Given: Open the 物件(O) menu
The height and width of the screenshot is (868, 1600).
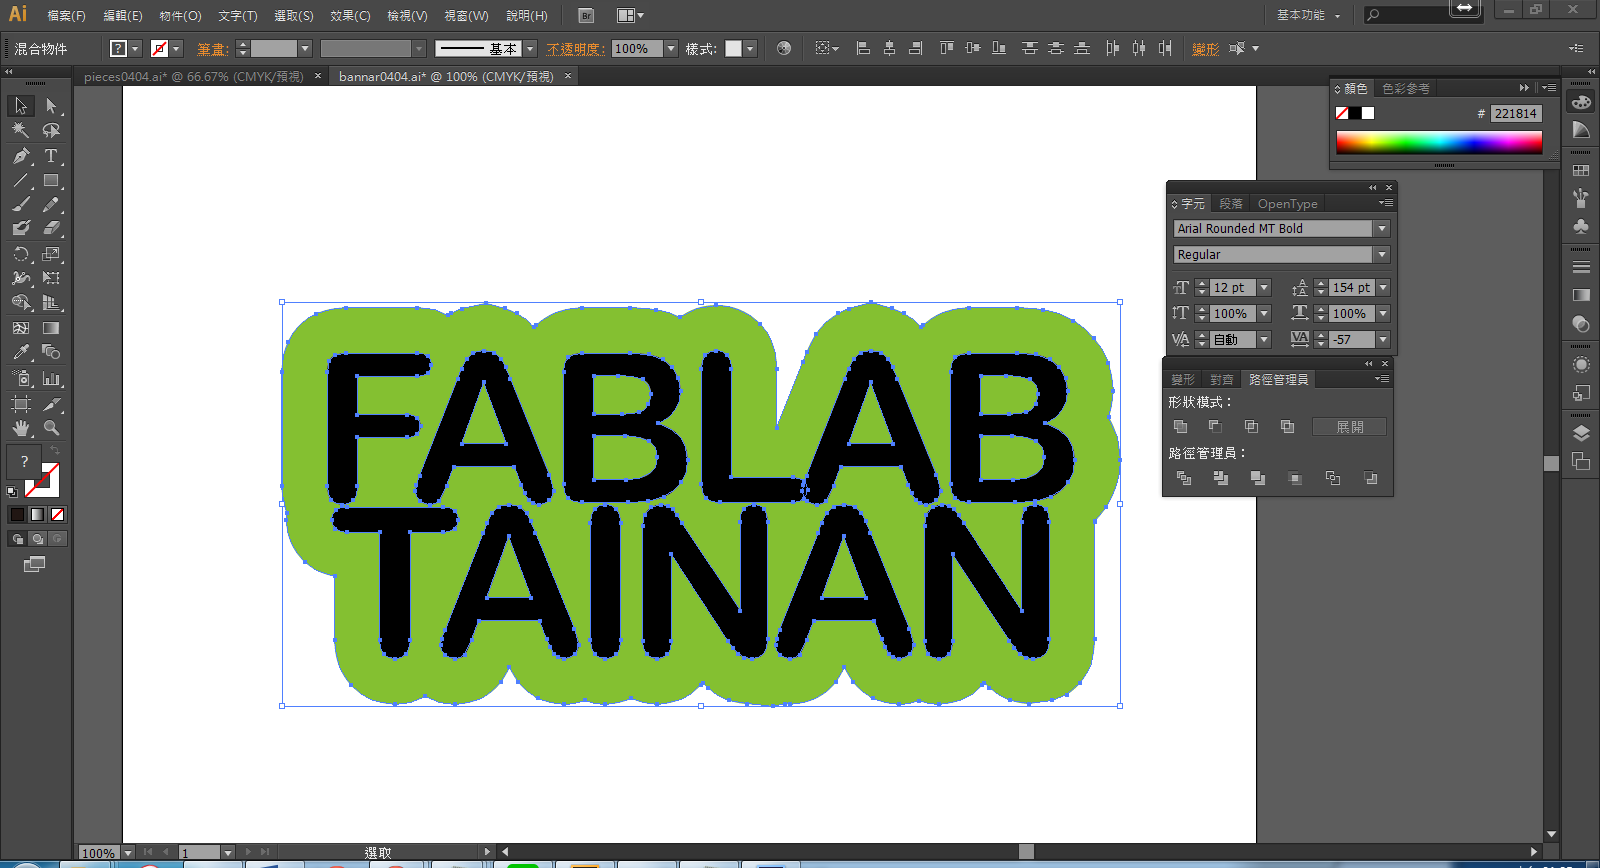Looking at the screenshot, I should click(x=180, y=16).
